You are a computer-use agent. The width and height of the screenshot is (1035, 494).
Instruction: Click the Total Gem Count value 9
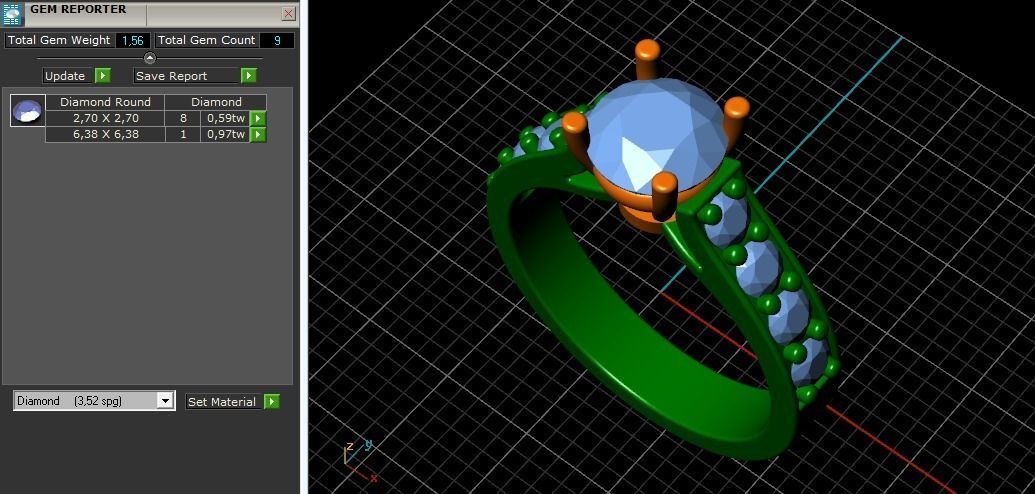pyautogui.click(x=277, y=40)
